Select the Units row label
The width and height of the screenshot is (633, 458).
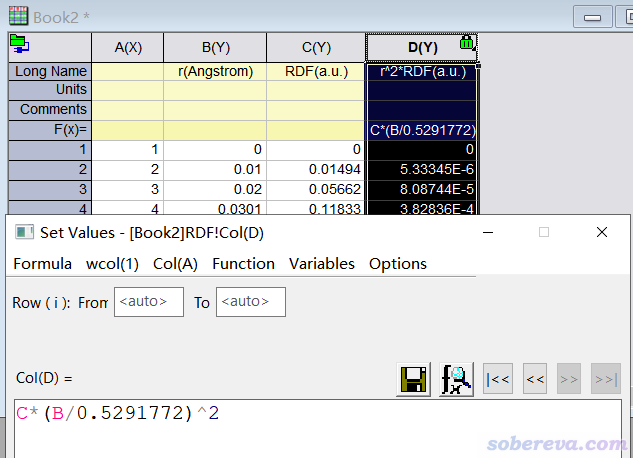tap(50, 90)
